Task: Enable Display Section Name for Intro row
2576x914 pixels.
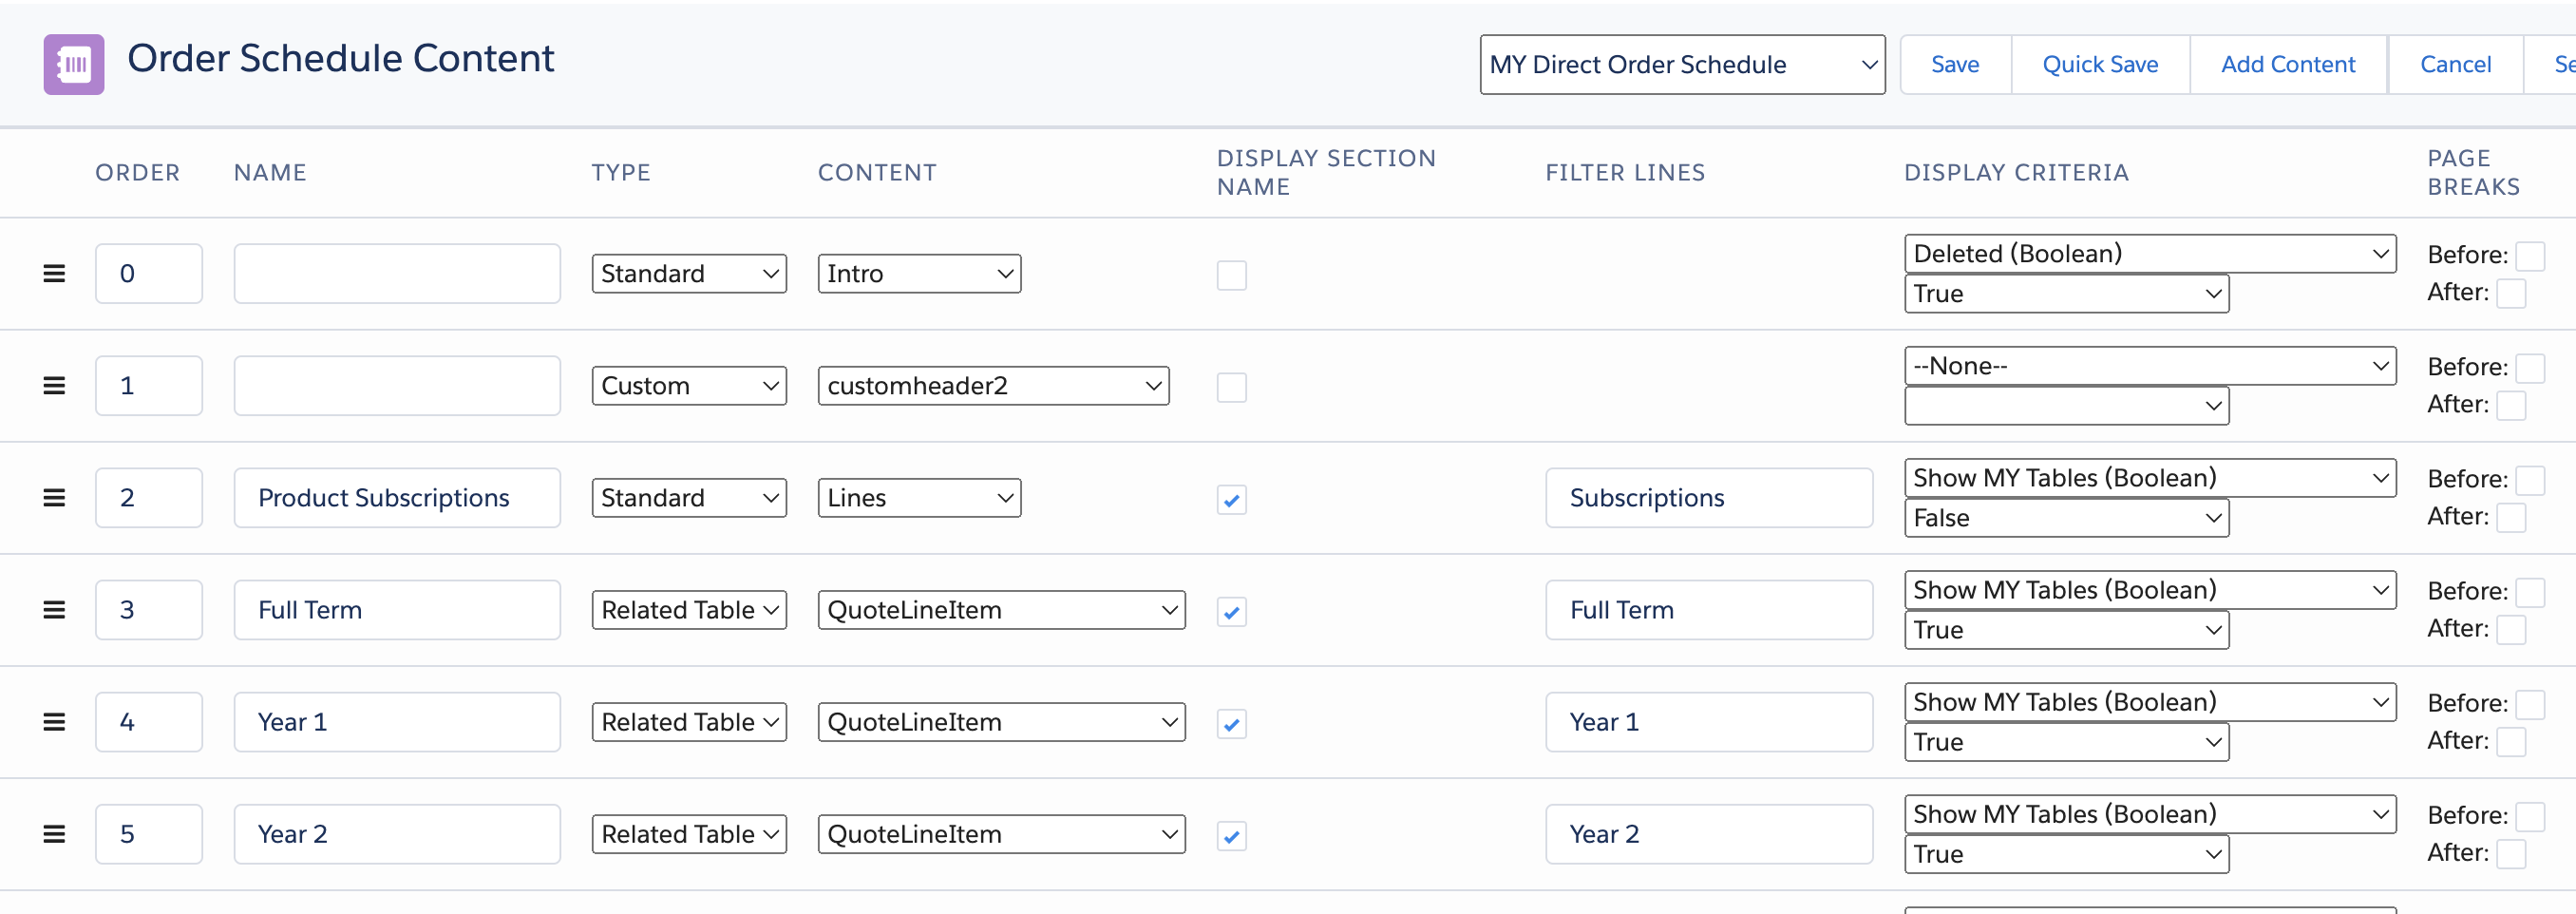Action: click(x=1231, y=275)
